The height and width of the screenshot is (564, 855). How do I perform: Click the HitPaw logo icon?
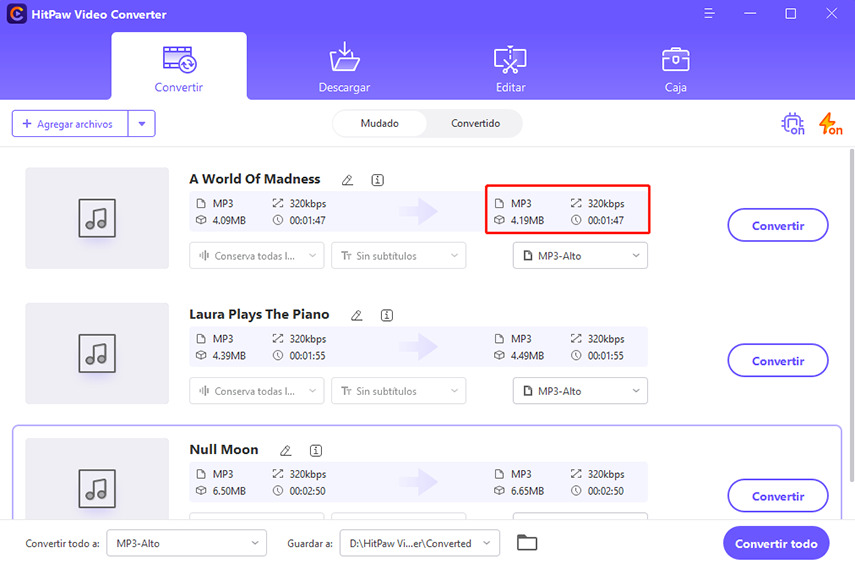coord(16,14)
